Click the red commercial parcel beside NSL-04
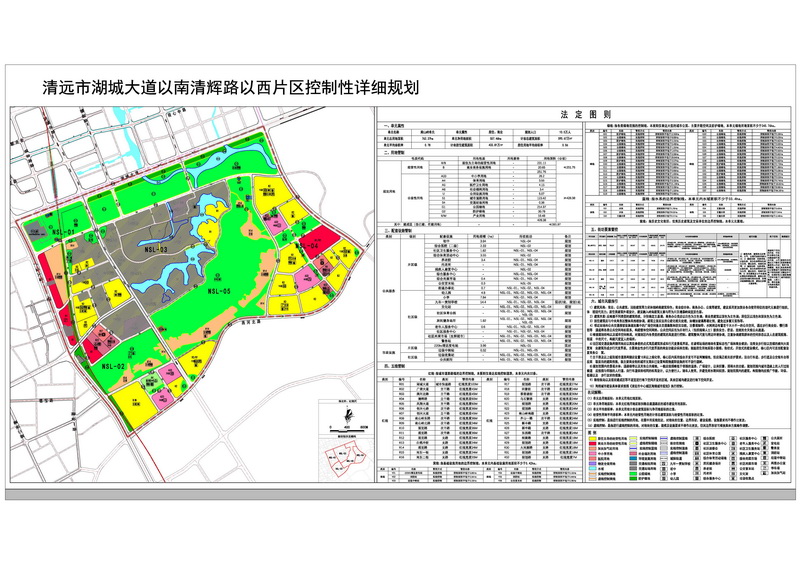Image resolution: width=800 pixels, height=565 pixels. click(x=320, y=240)
